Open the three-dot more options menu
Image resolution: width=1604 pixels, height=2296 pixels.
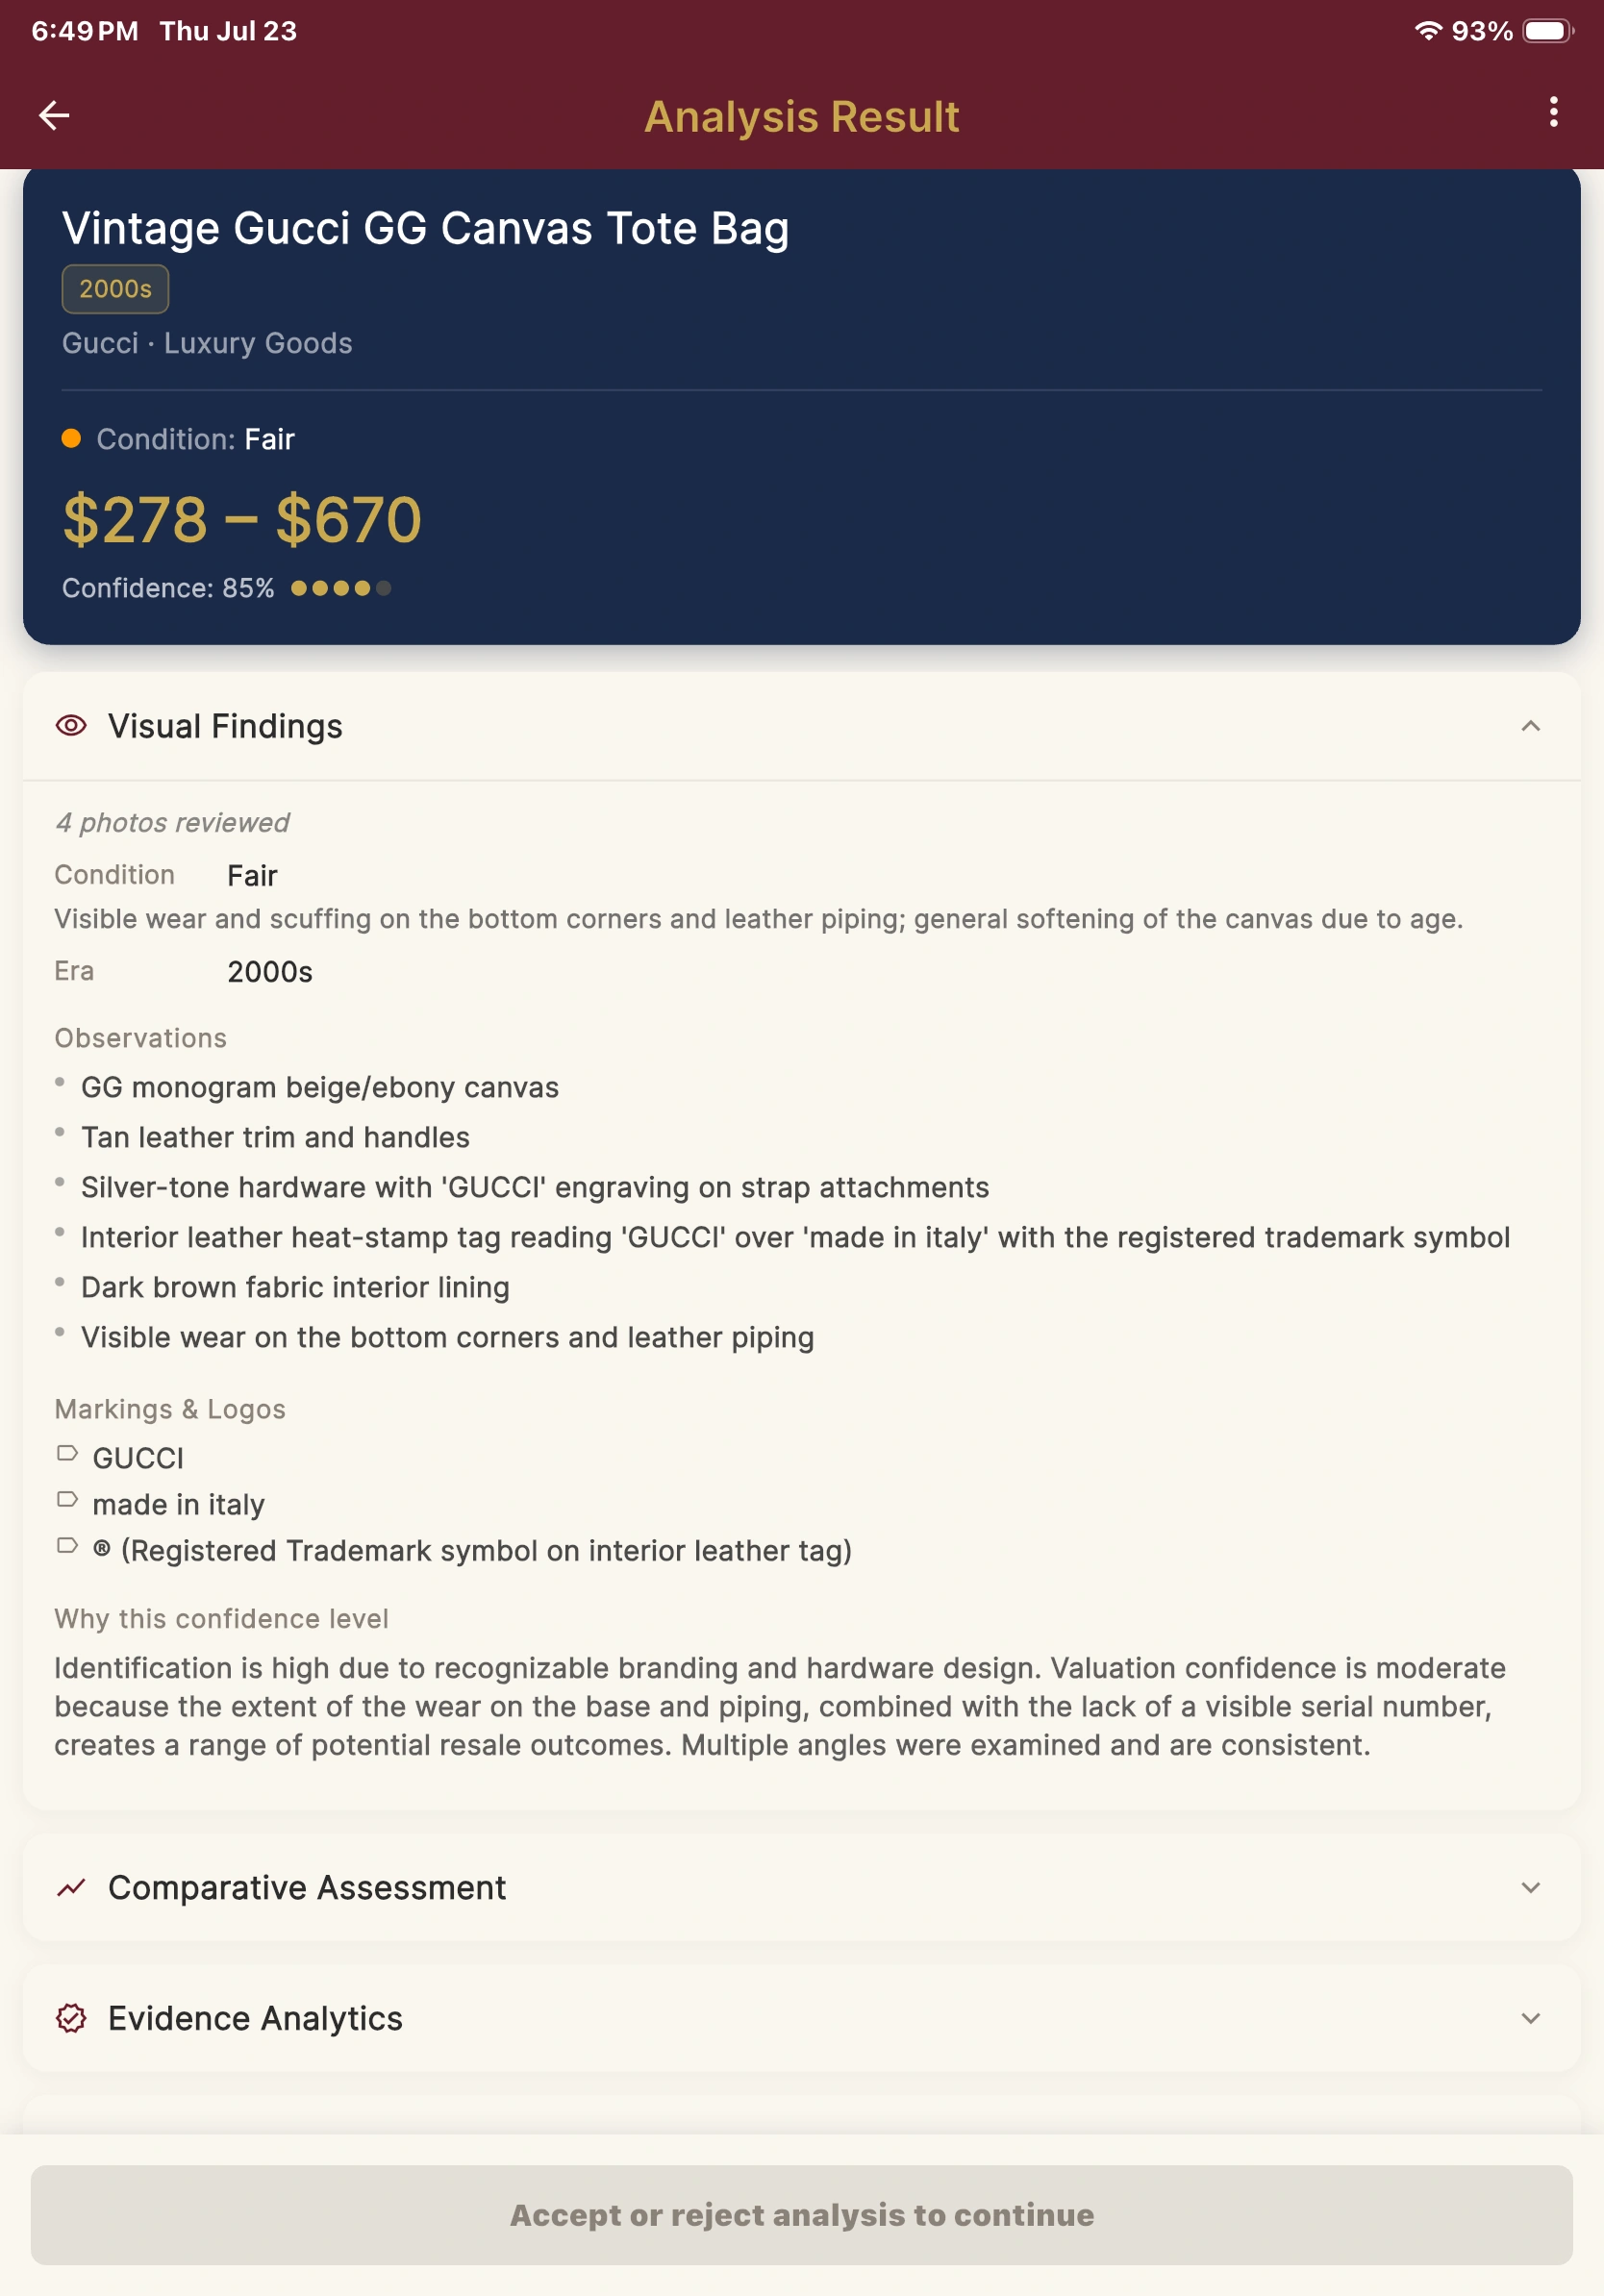click(x=1553, y=112)
